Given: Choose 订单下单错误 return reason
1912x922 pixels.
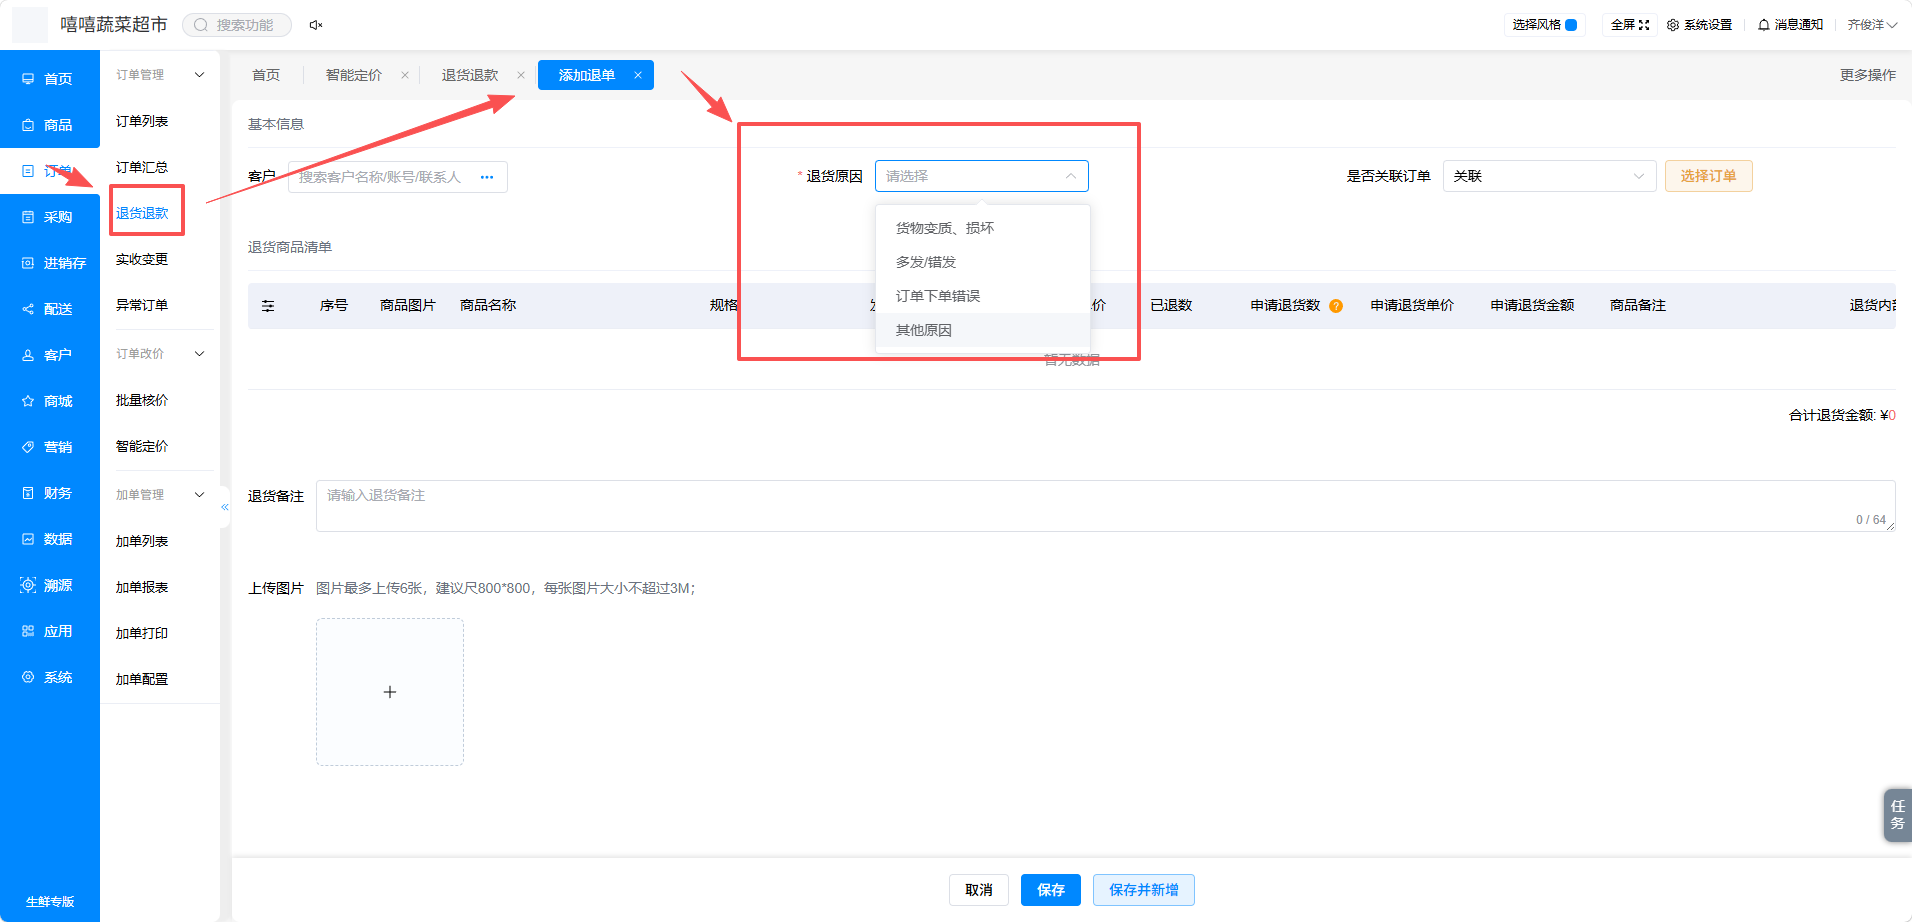Looking at the screenshot, I should 982,296.
